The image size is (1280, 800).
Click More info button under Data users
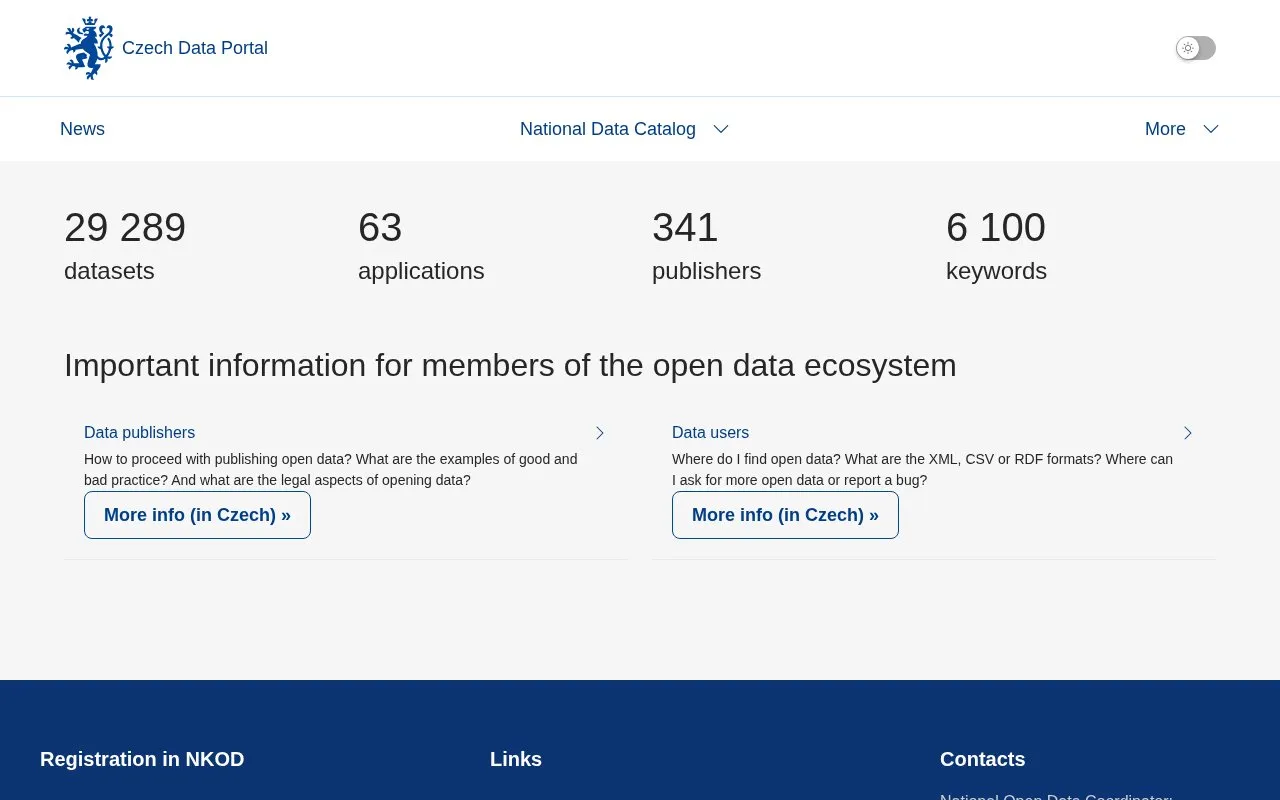point(785,515)
